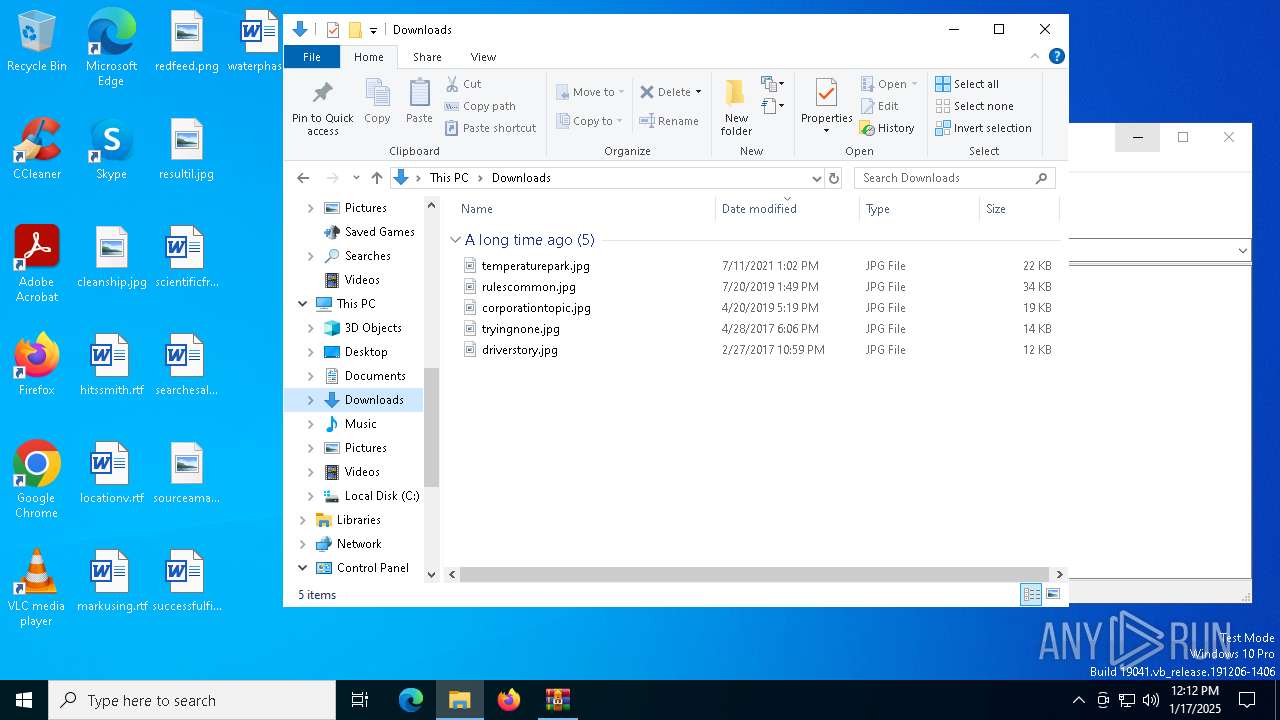Select Documents in navigation pane

tap(374, 376)
